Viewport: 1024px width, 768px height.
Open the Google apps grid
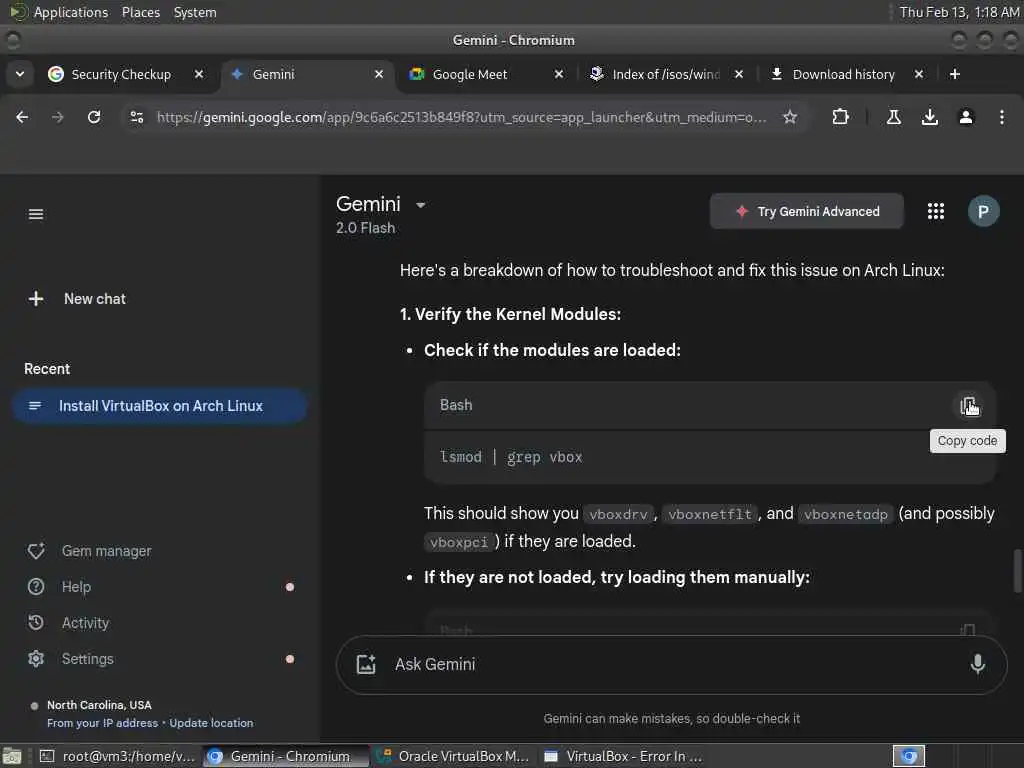pyautogui.click(x=936, y=211)
